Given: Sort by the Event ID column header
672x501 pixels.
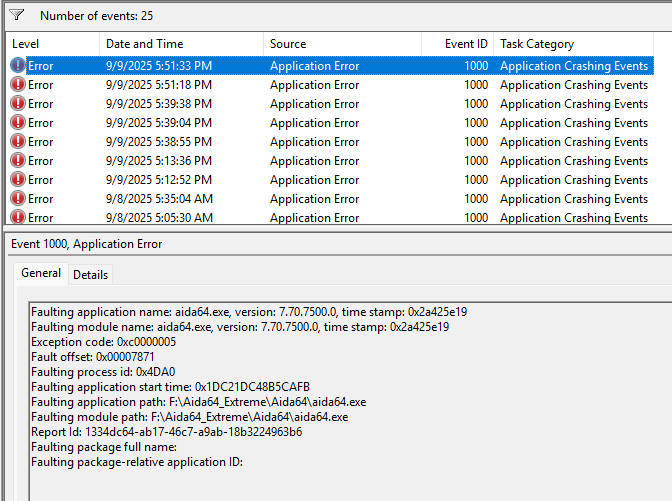Looking at the screenshot, I should click(457, 44).
